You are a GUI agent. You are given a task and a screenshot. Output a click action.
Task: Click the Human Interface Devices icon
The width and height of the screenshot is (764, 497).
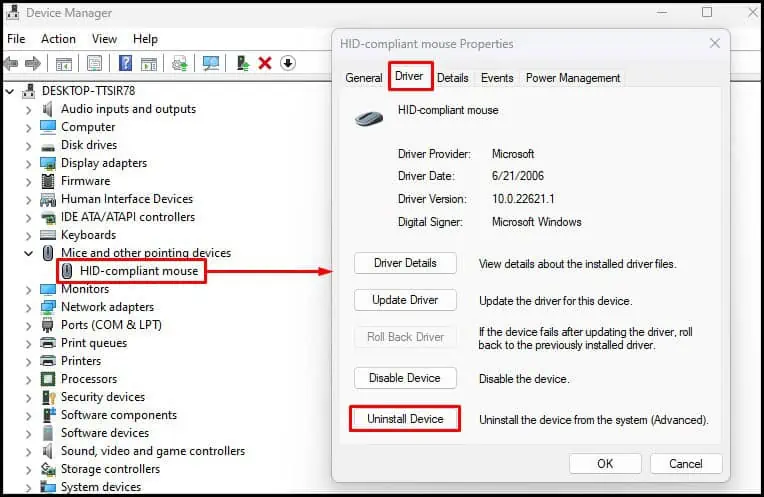pos(48,199)
